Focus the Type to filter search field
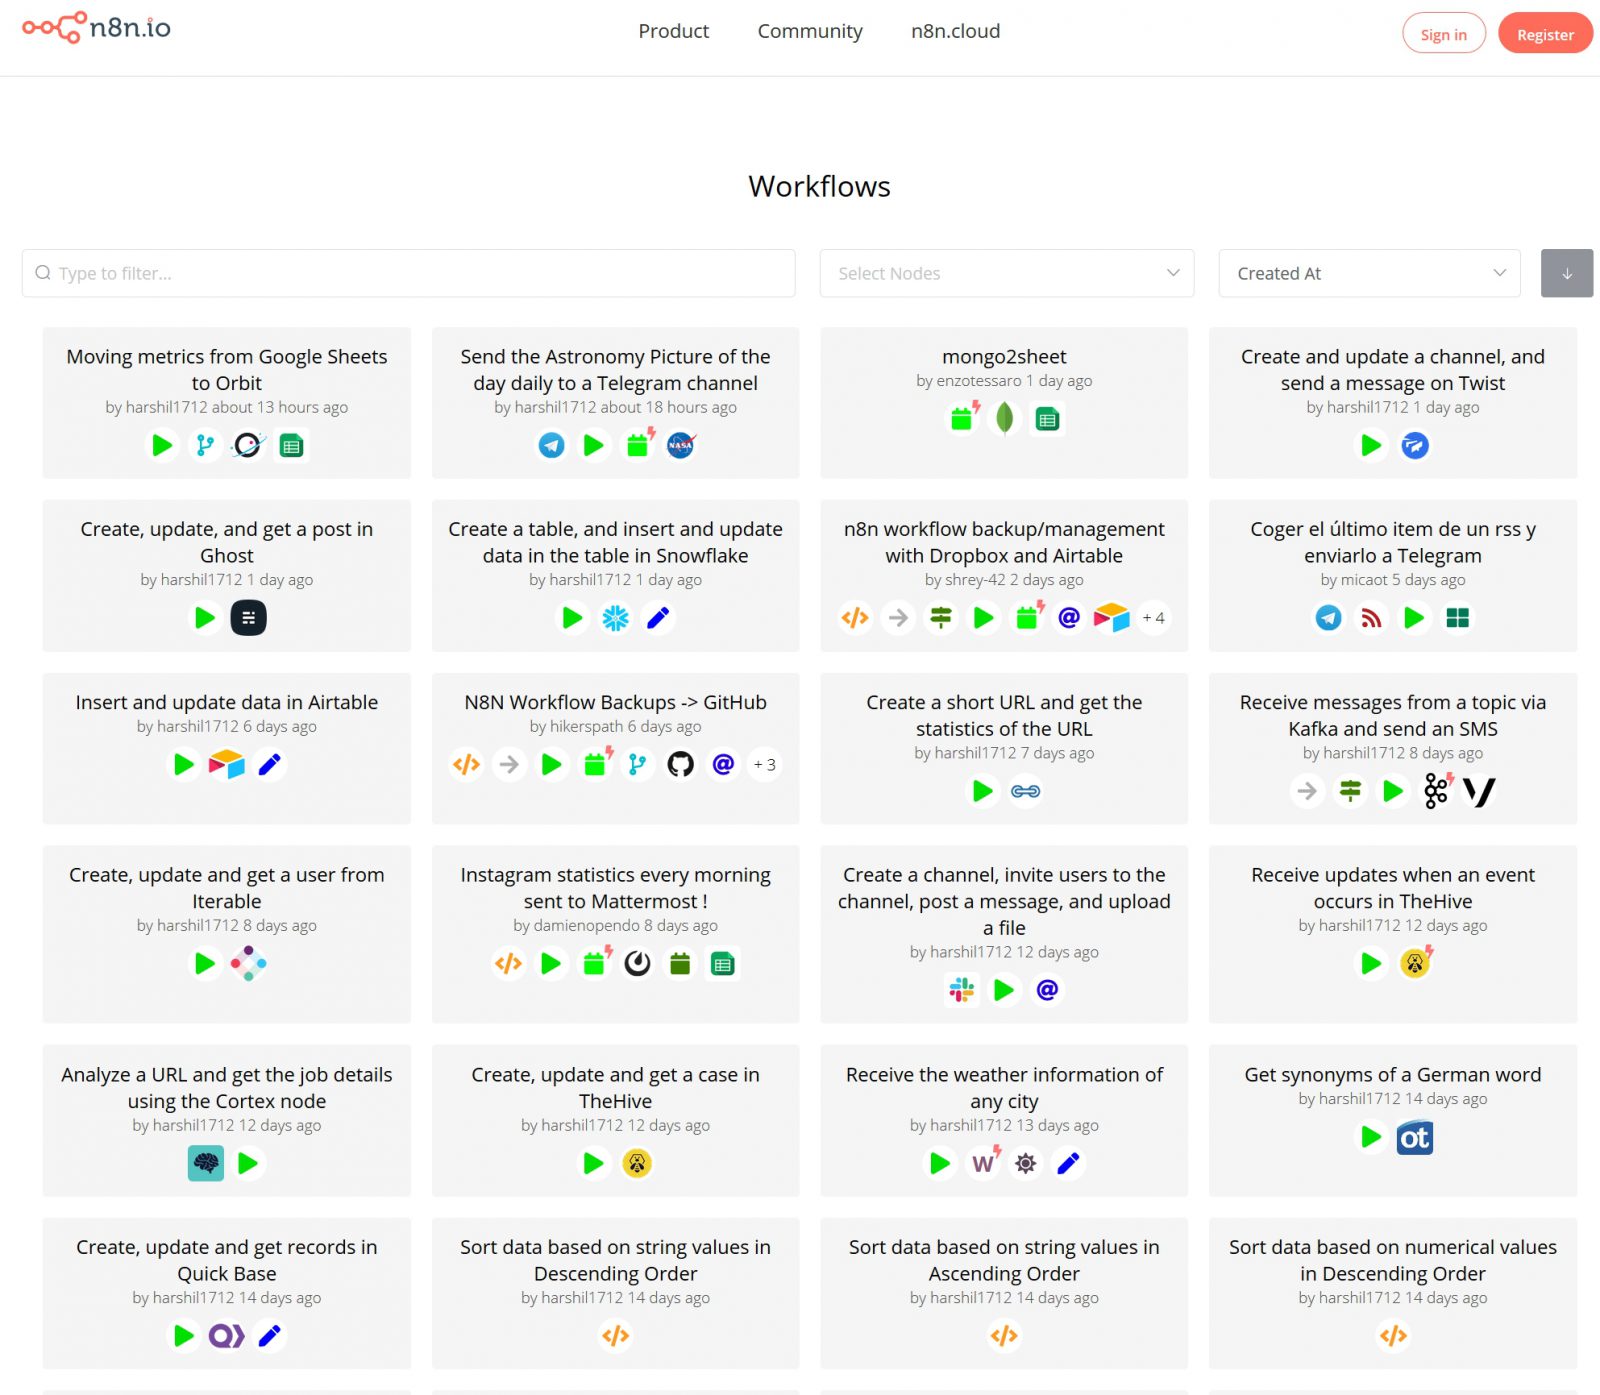Viewport: 1600px width, 1395px height. pos(408,273)
